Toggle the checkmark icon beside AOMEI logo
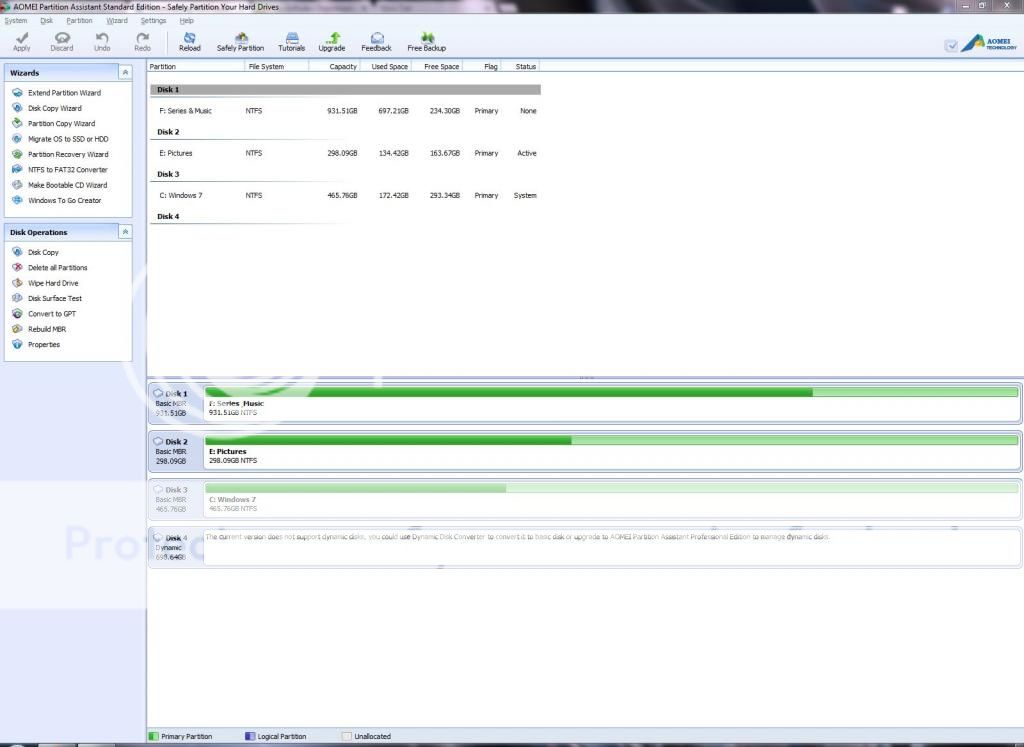 point(951,45)
